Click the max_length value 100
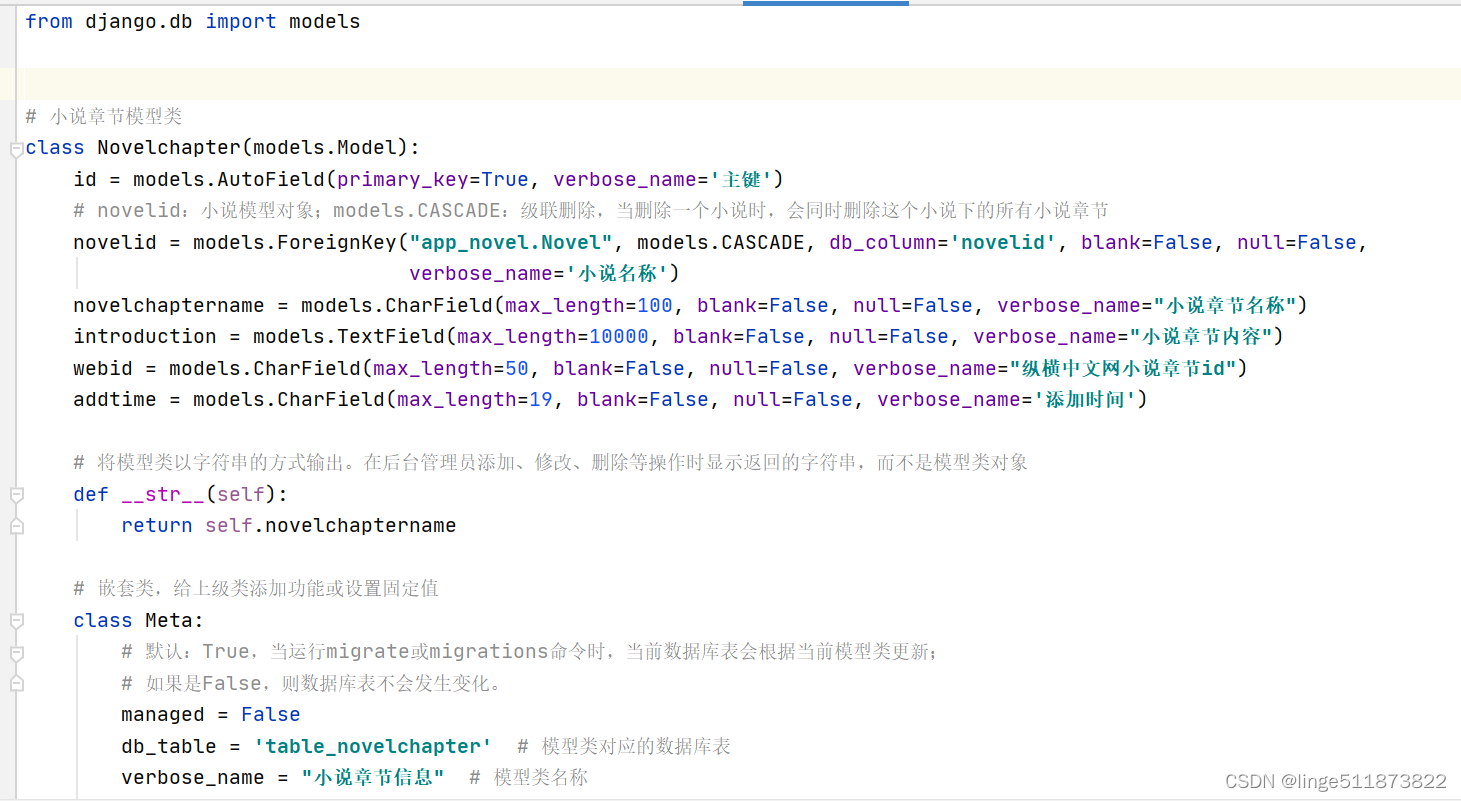Screen dimensions: 1461x801 pyautogui.click(x=655, y=305)
